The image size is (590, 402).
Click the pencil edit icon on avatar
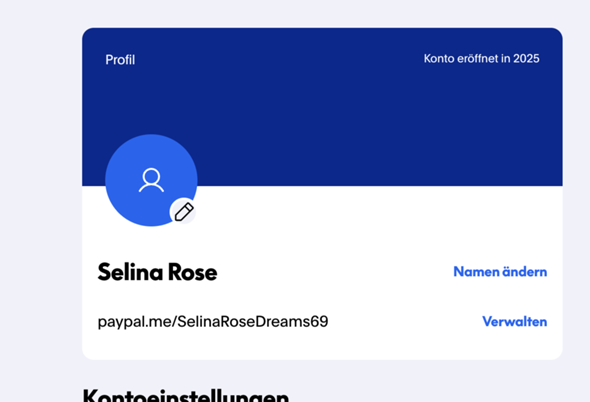183,212
